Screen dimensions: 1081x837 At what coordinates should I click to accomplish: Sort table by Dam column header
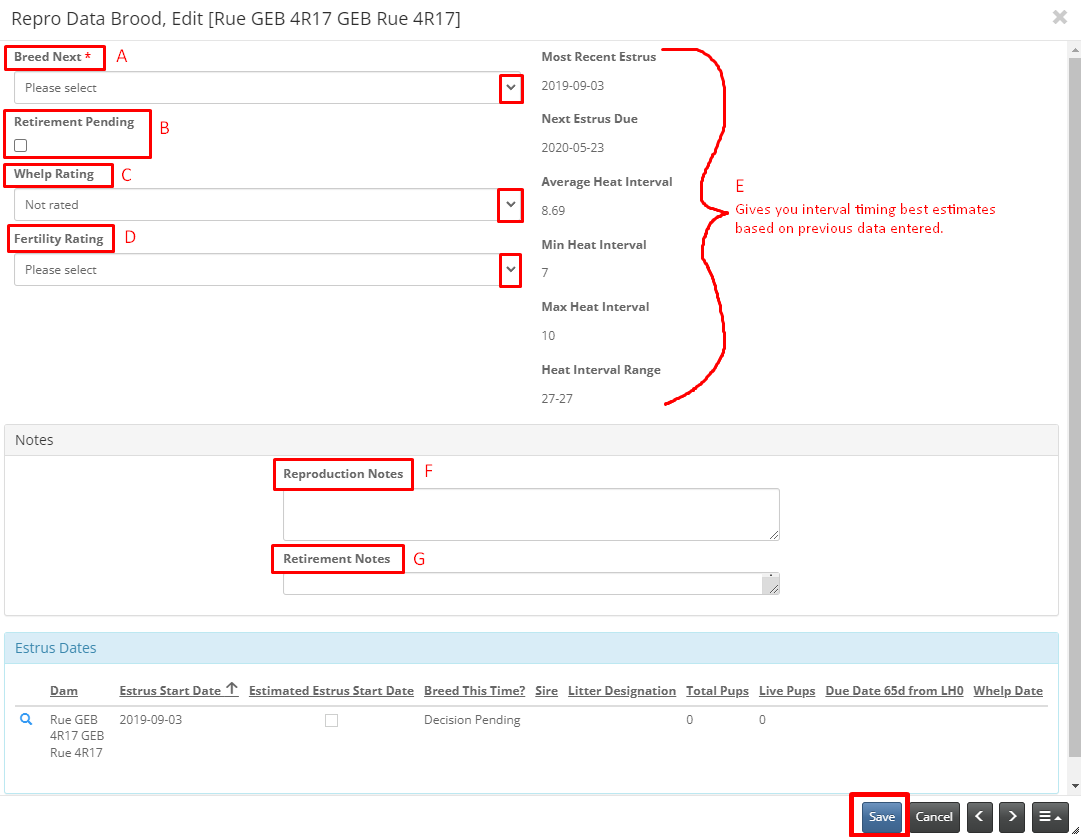64,691
